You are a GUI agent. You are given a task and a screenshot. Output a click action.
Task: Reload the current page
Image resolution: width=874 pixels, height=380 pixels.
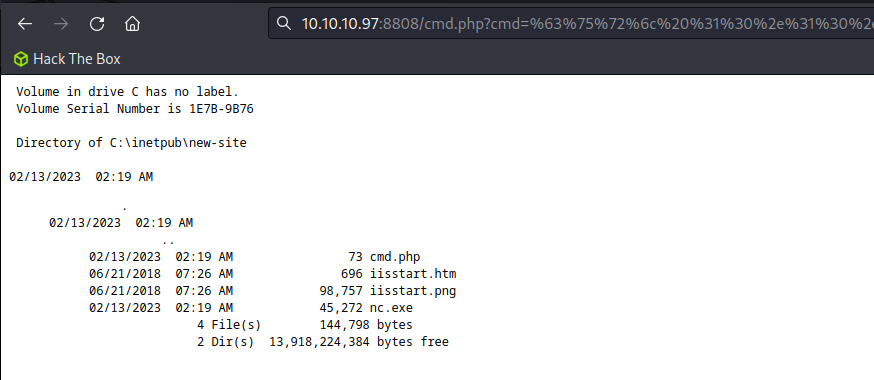(x=97, y=23)
